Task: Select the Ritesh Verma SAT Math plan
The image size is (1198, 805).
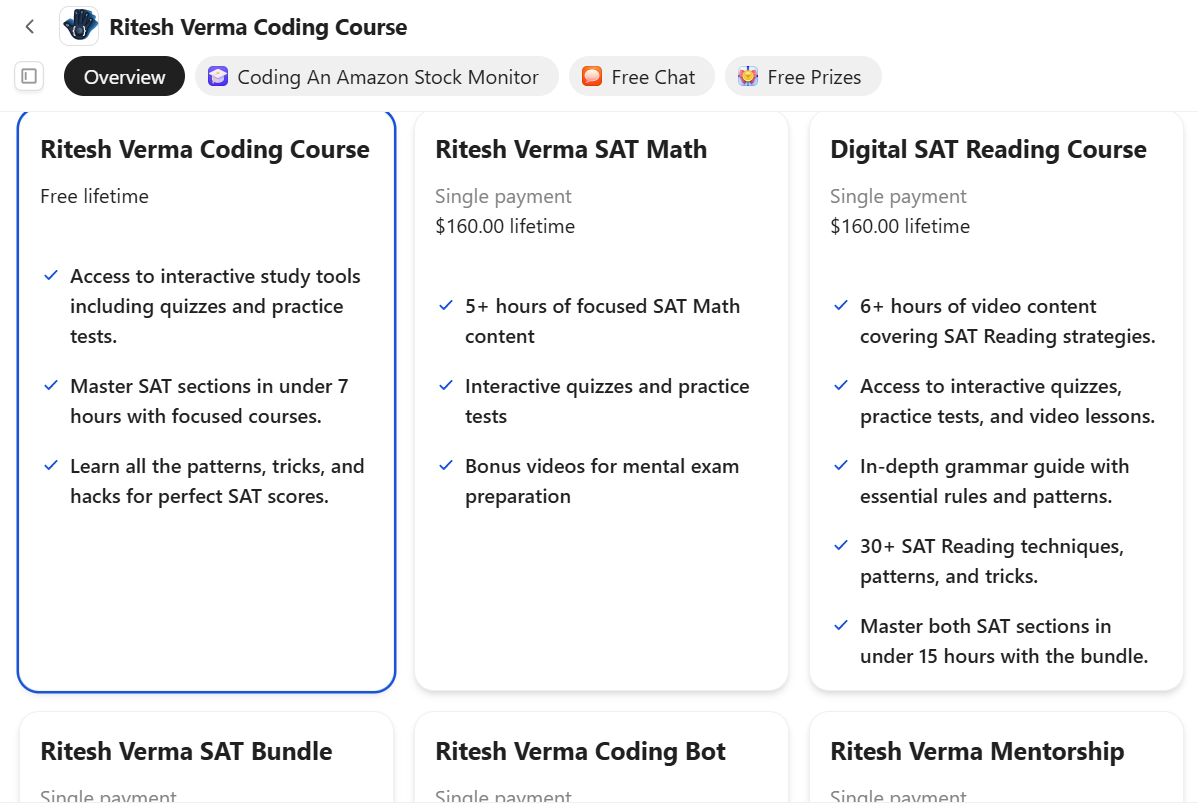Action: tap(601, 400)
